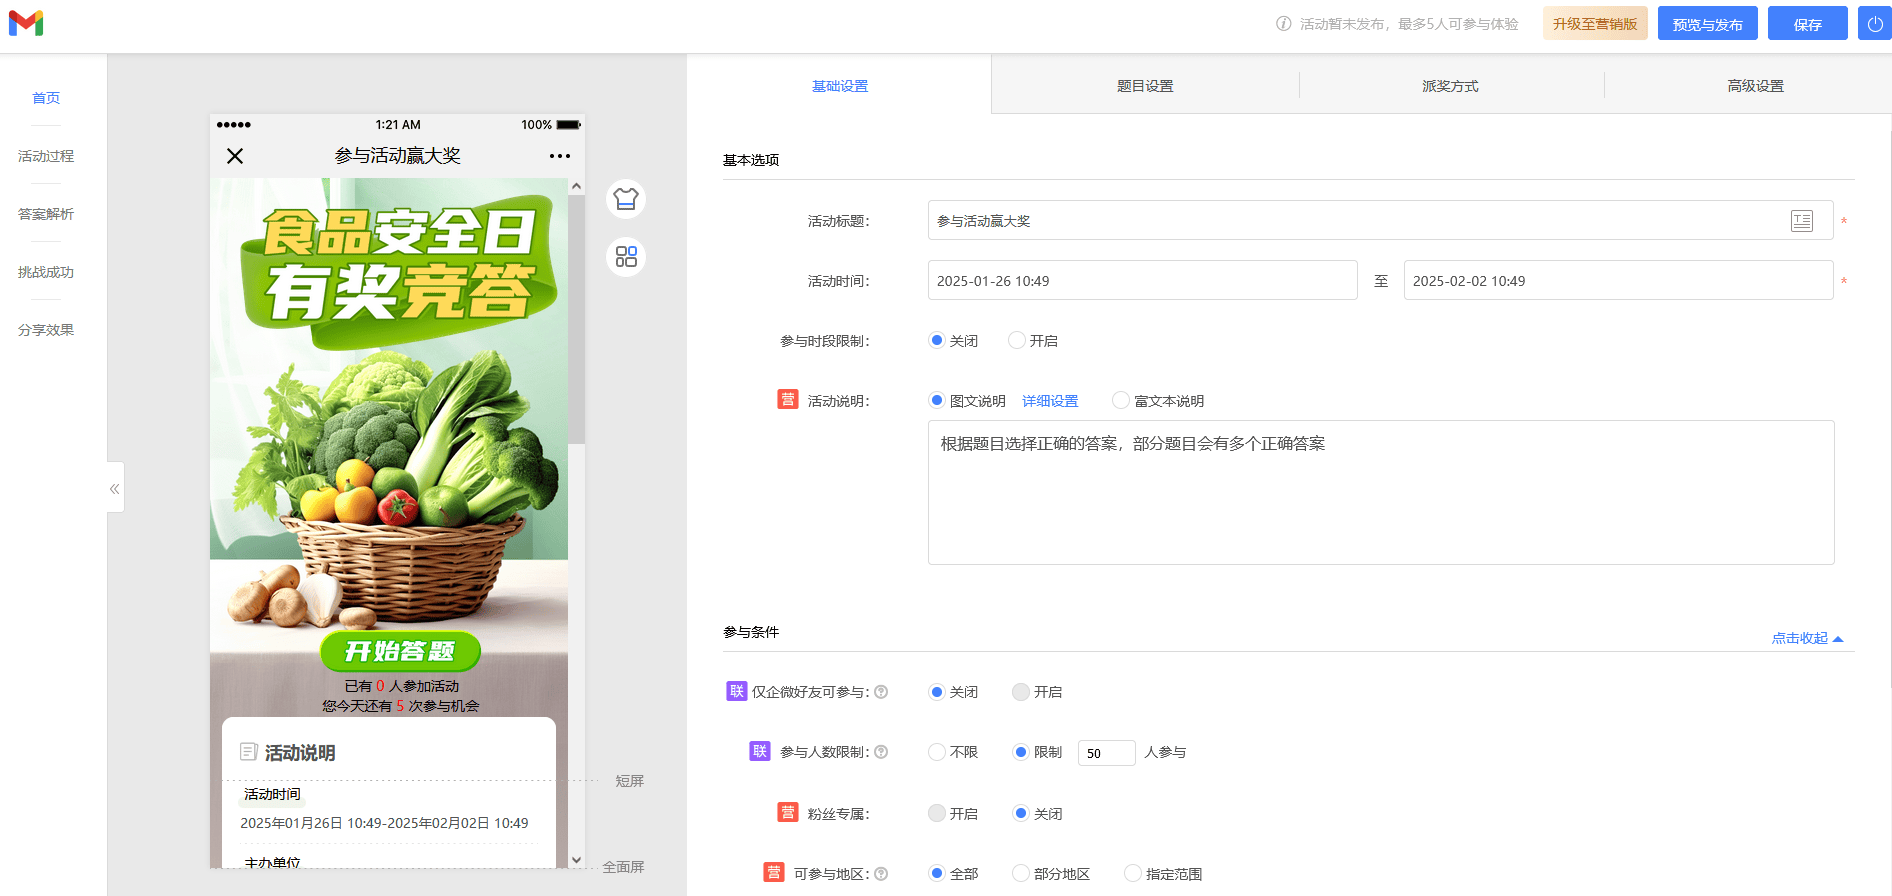Collapse sidebar with double chevron handle
This screenshot has width=1892, height=896.
[x=115, y=488]
